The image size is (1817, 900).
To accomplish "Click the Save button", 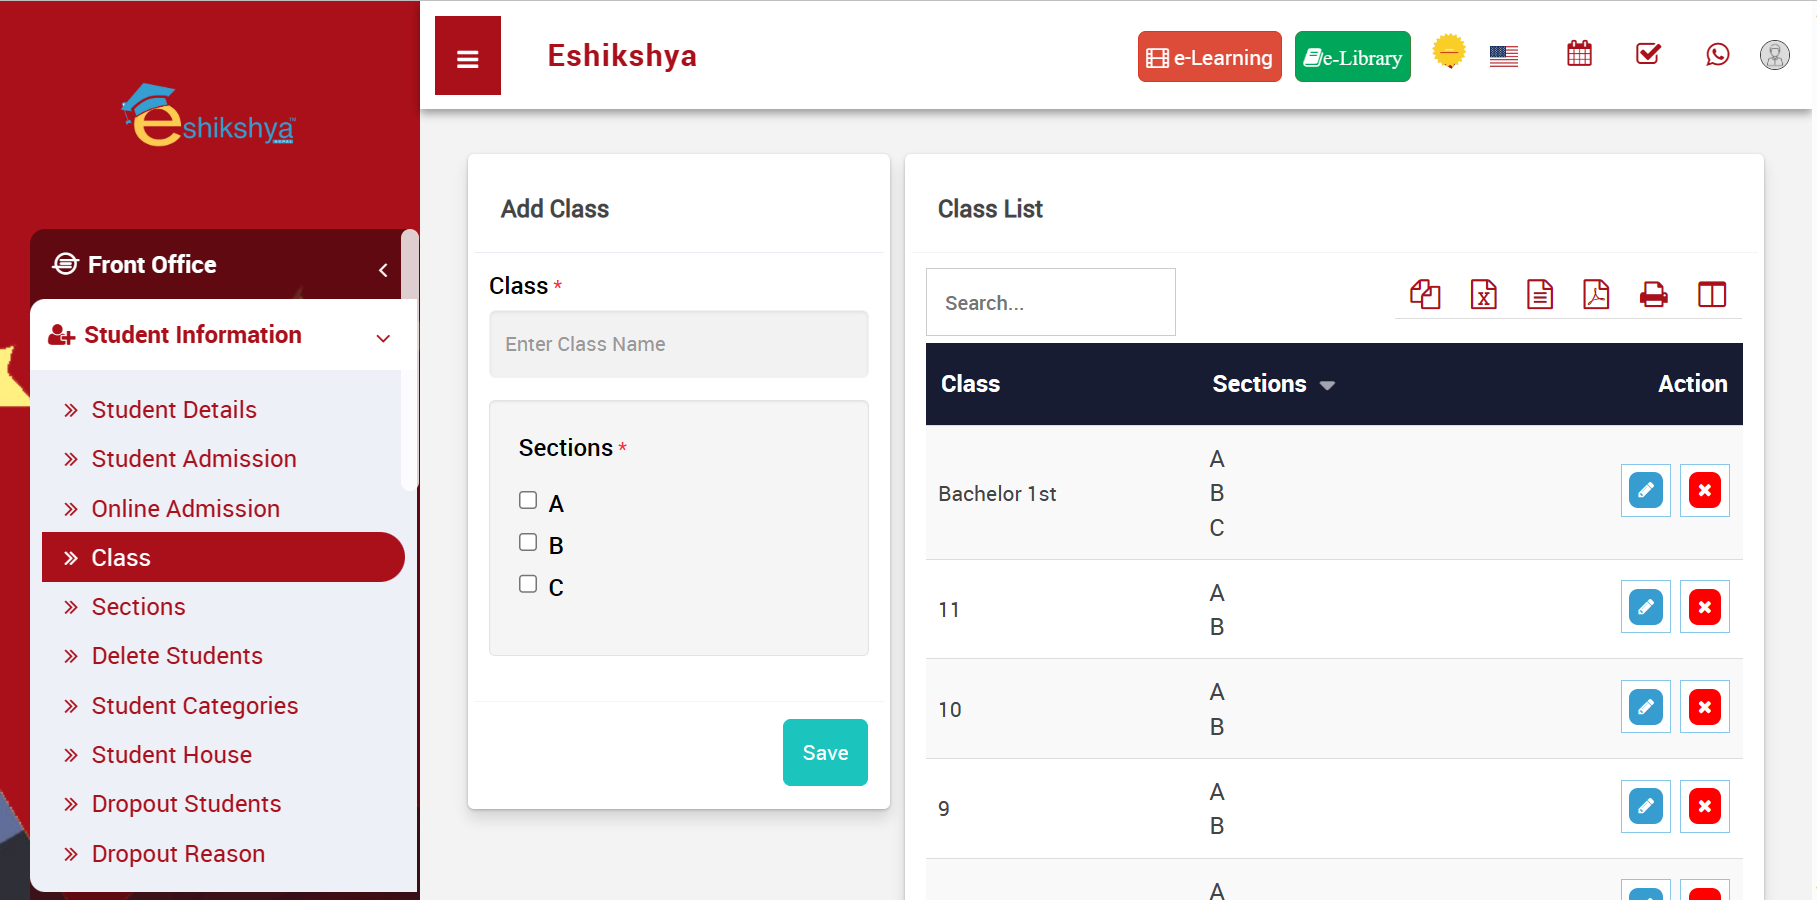I will click(824, 752).
